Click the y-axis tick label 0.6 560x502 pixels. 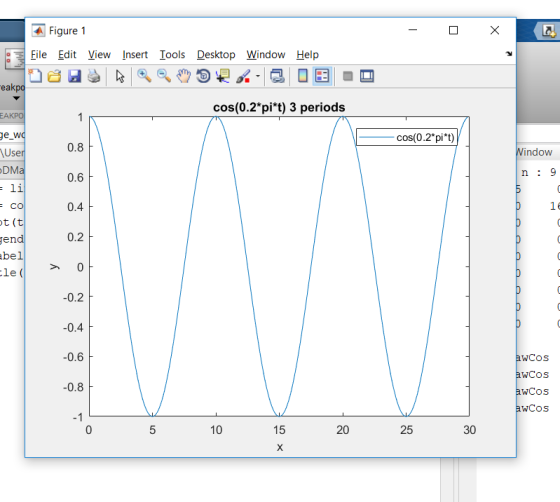pyautogui.click(x=75, y=177)
